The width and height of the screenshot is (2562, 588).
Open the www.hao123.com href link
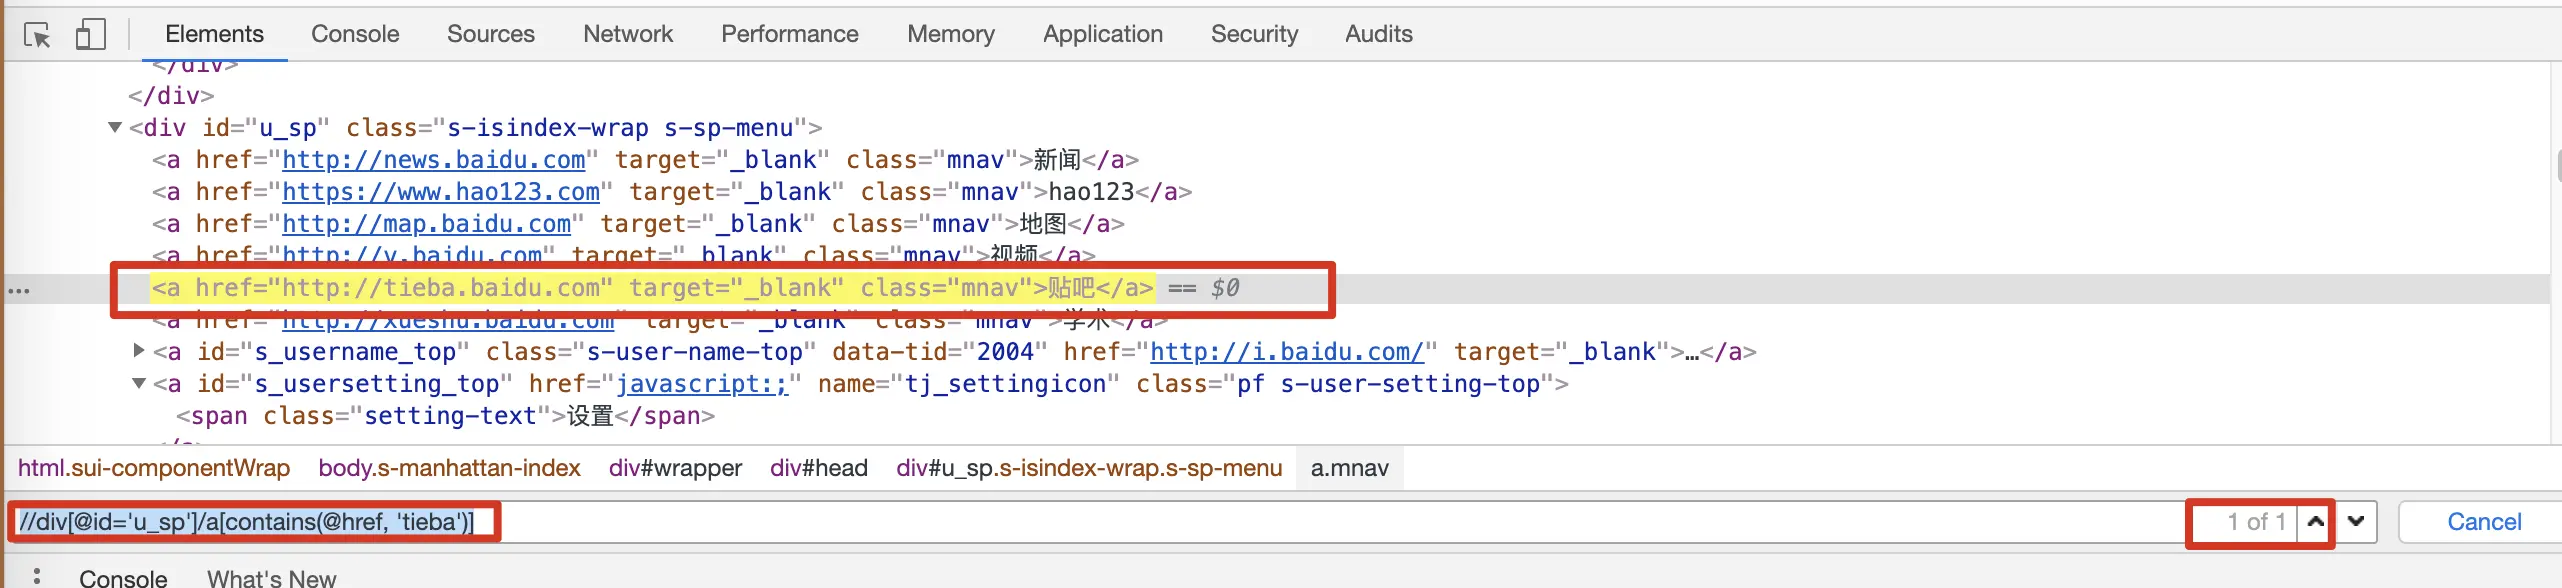point(441,192)
